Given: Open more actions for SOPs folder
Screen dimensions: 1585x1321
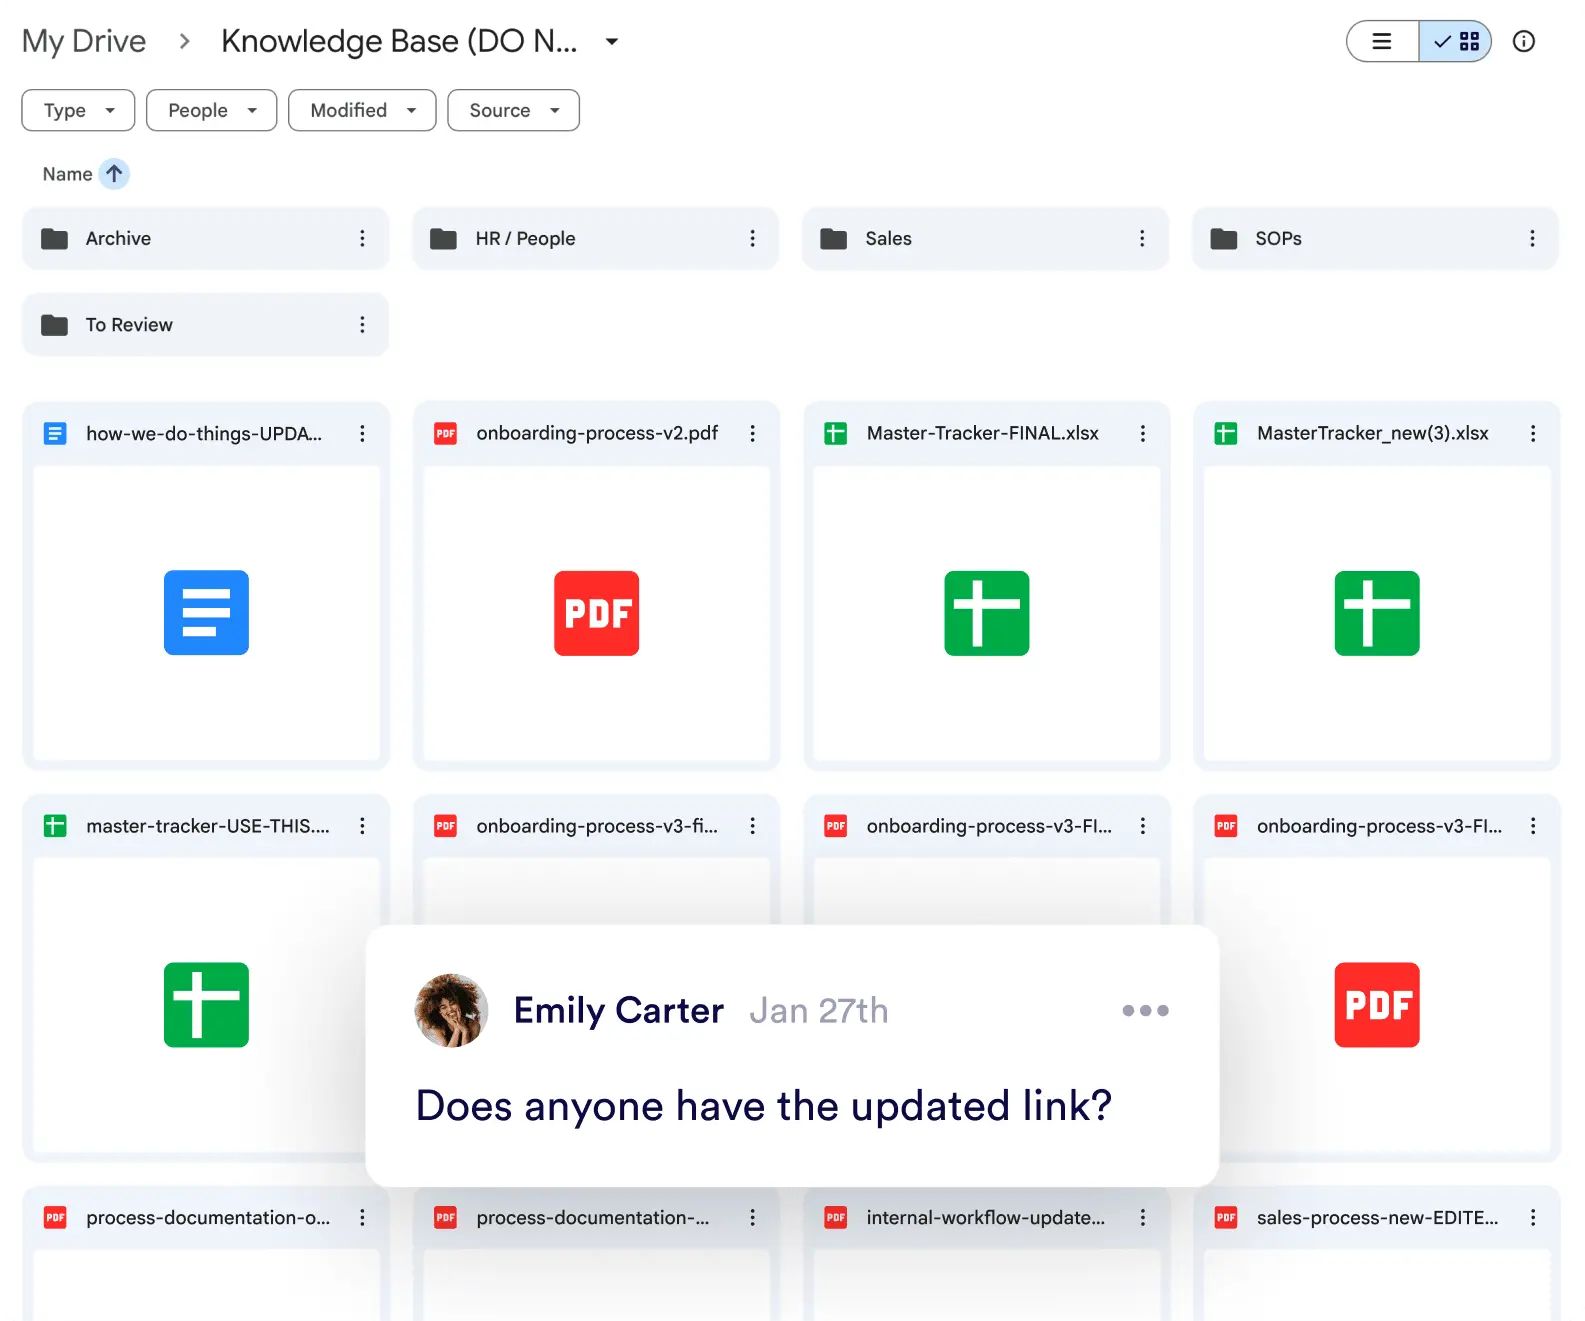Looking at the screenshot, I should pos(1532,238).
